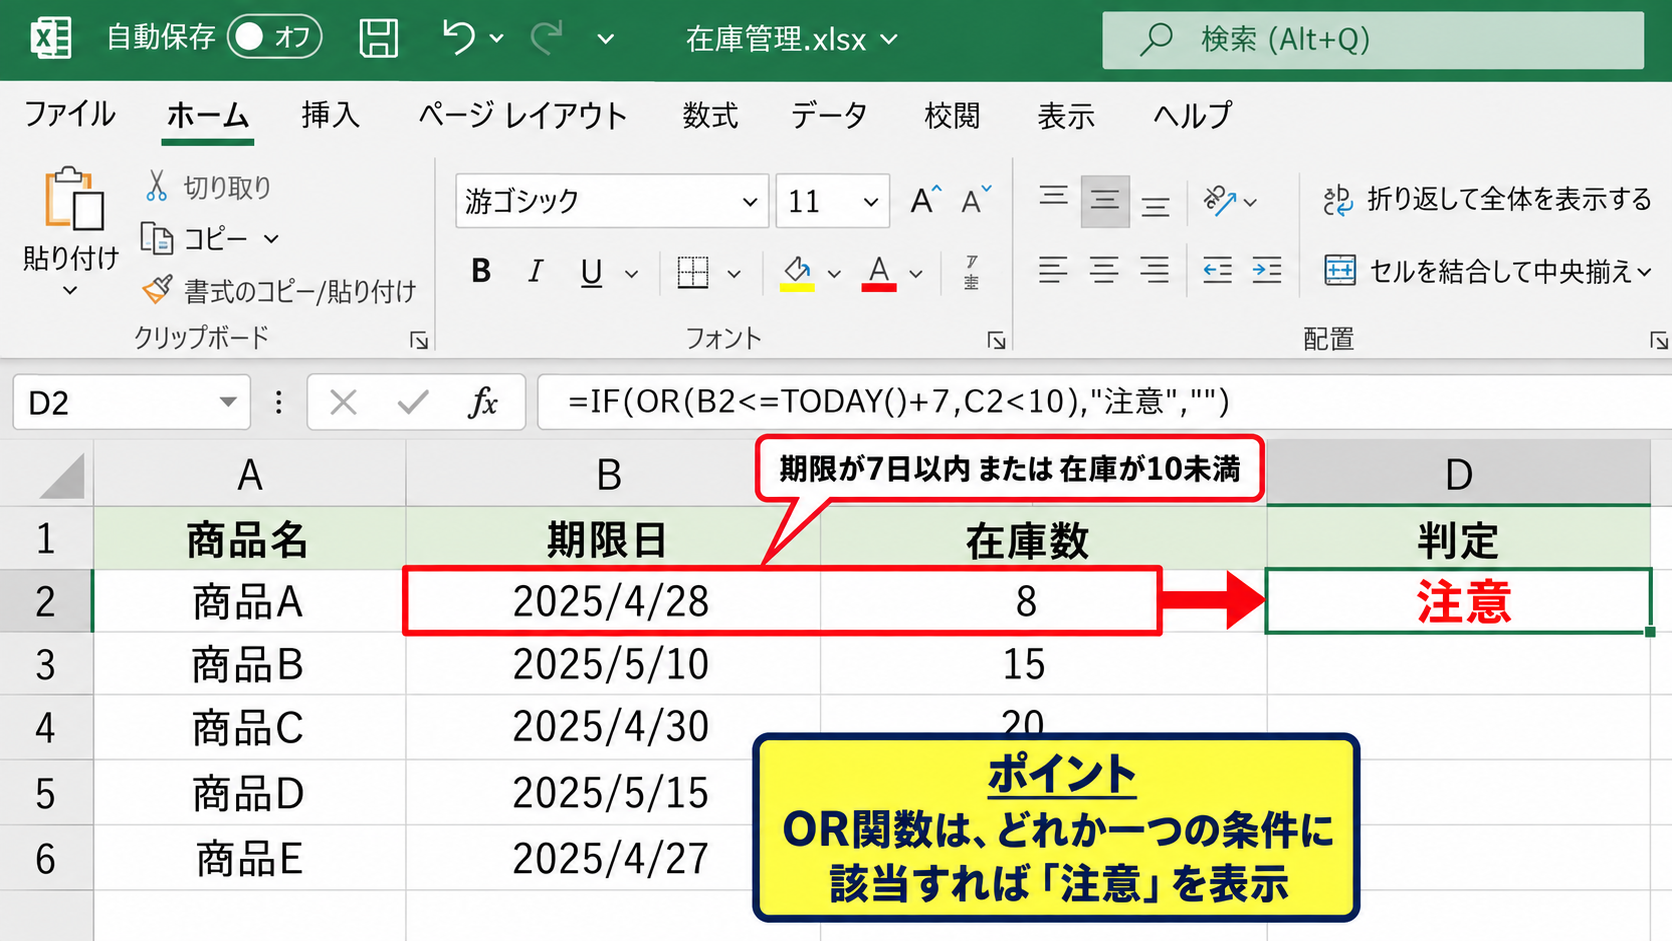
Task: Click 書式のコピー/貼り付け format painter
Action: coord(279,291)
